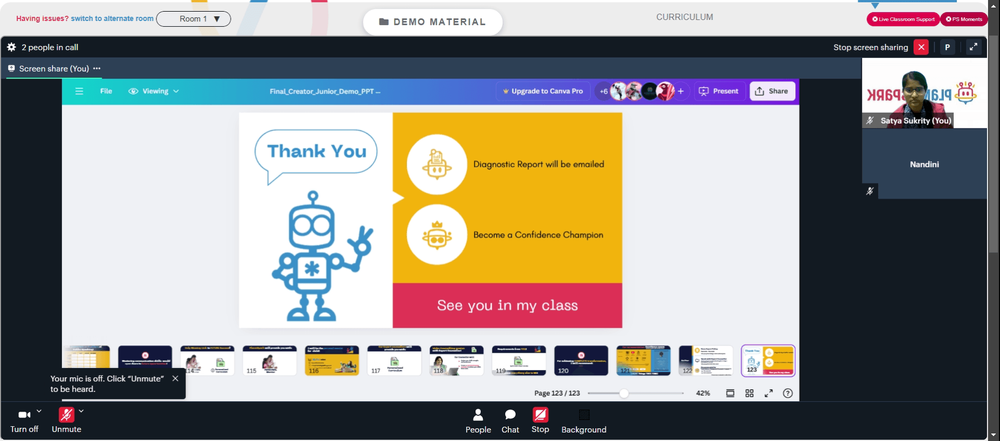This screenshot has height=441, width=1000.
Task: Select slide thumbnail 120
Action: point(581,361)
